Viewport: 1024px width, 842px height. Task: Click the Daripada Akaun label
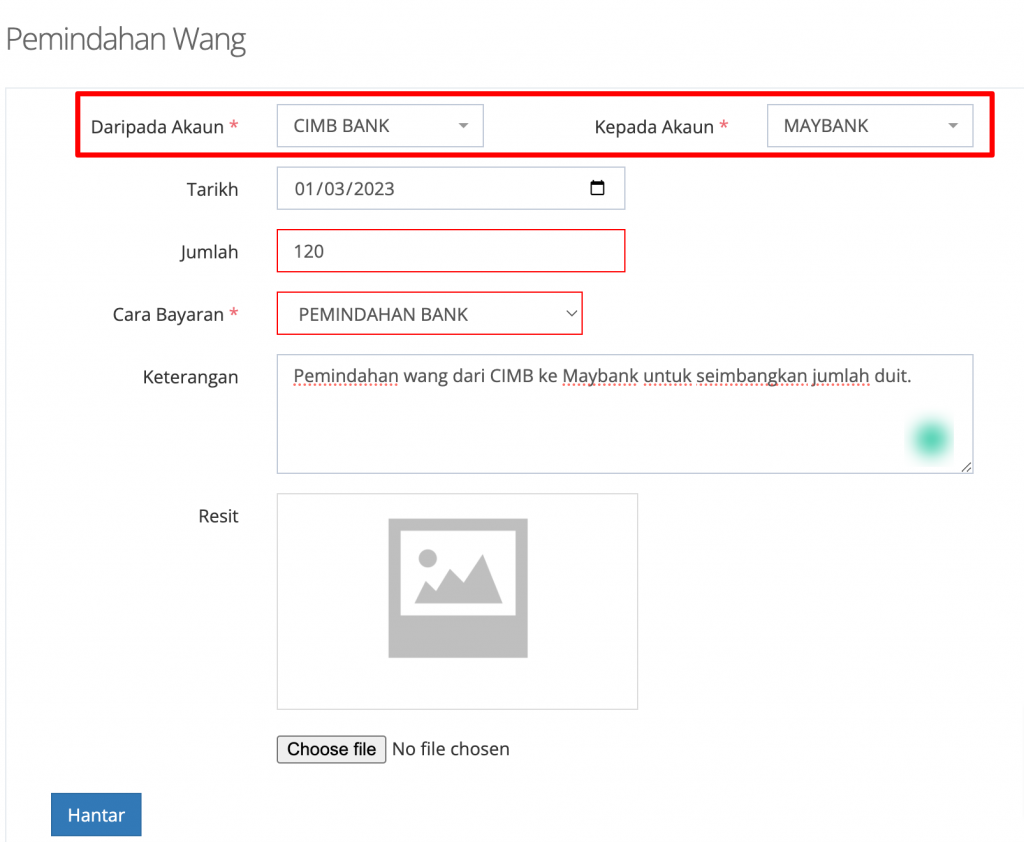coord(157,127)
